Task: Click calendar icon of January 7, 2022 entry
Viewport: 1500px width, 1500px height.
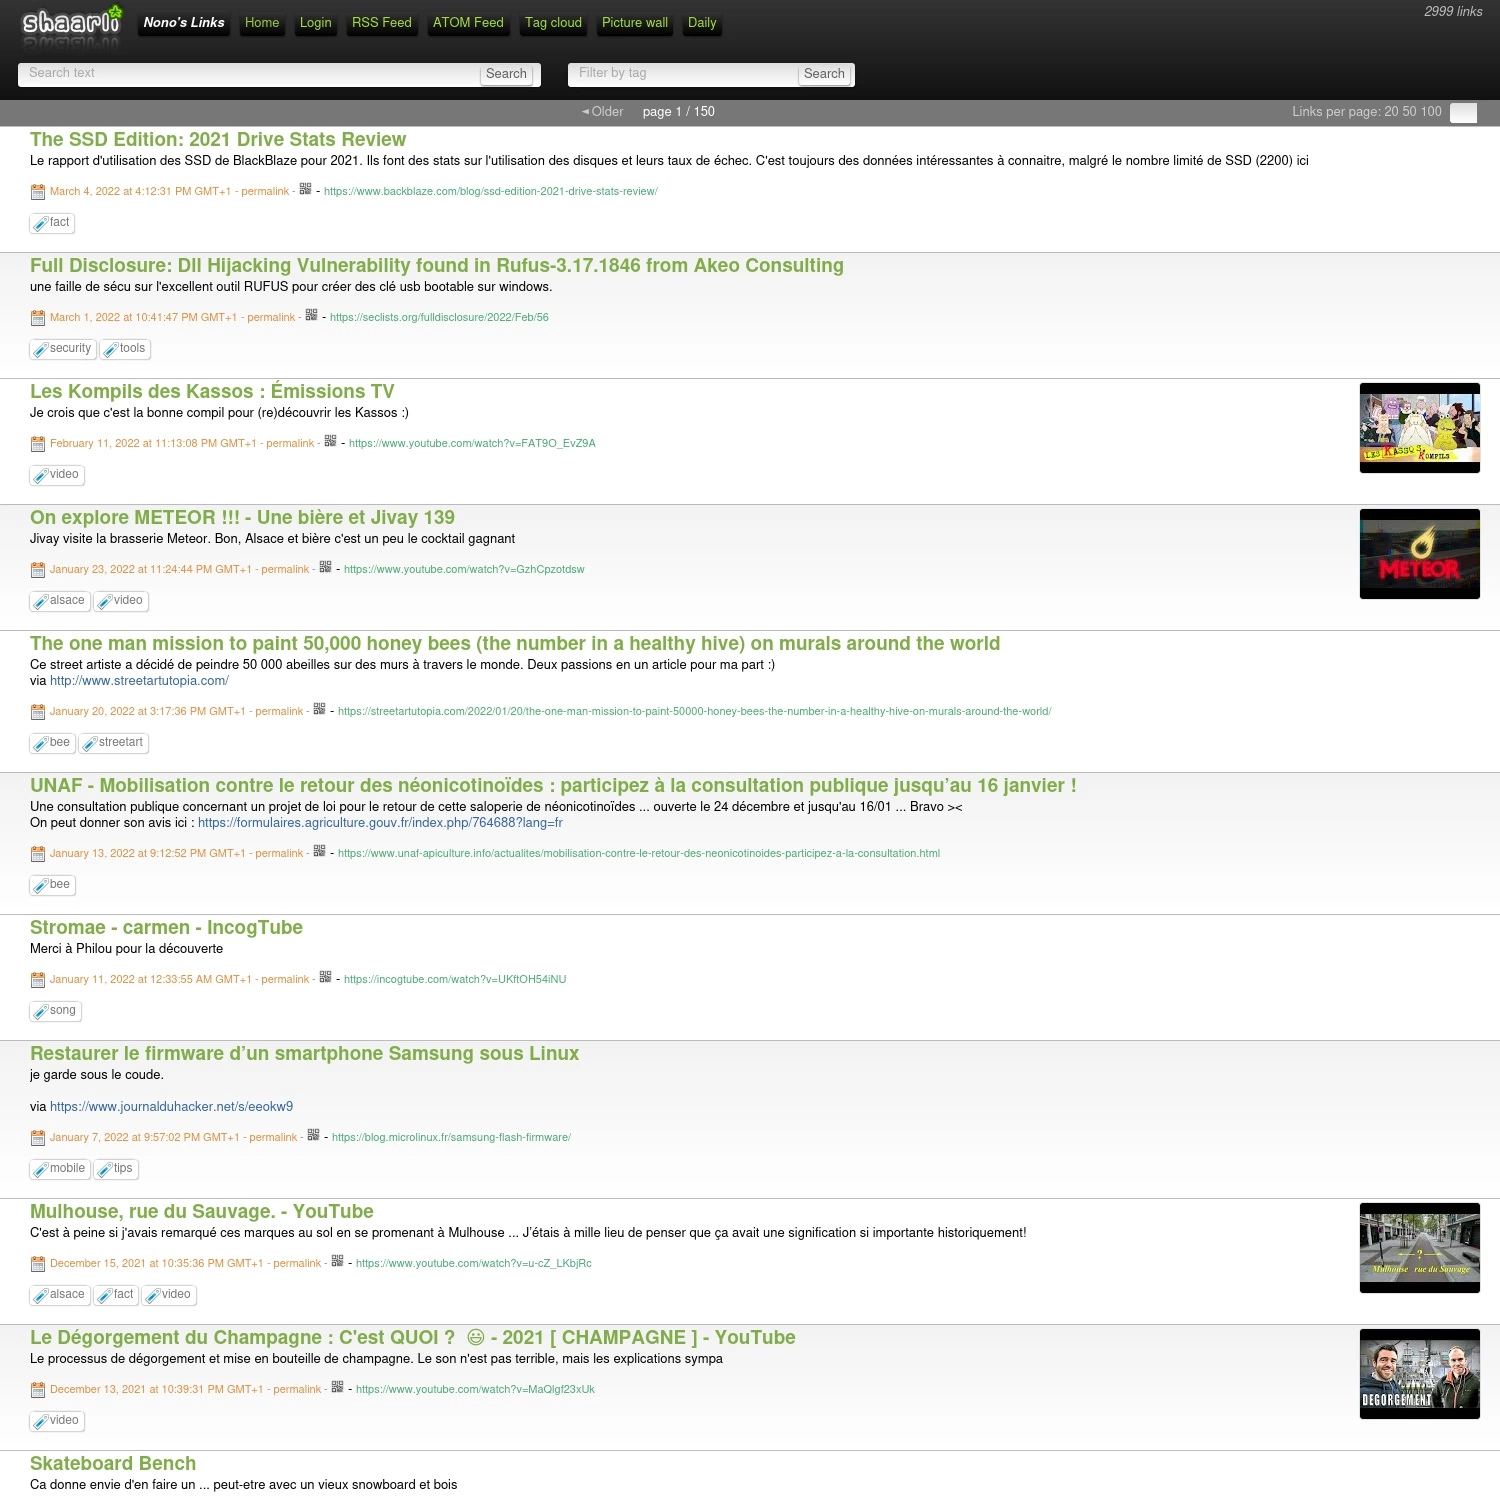Action: point(38,1137)
